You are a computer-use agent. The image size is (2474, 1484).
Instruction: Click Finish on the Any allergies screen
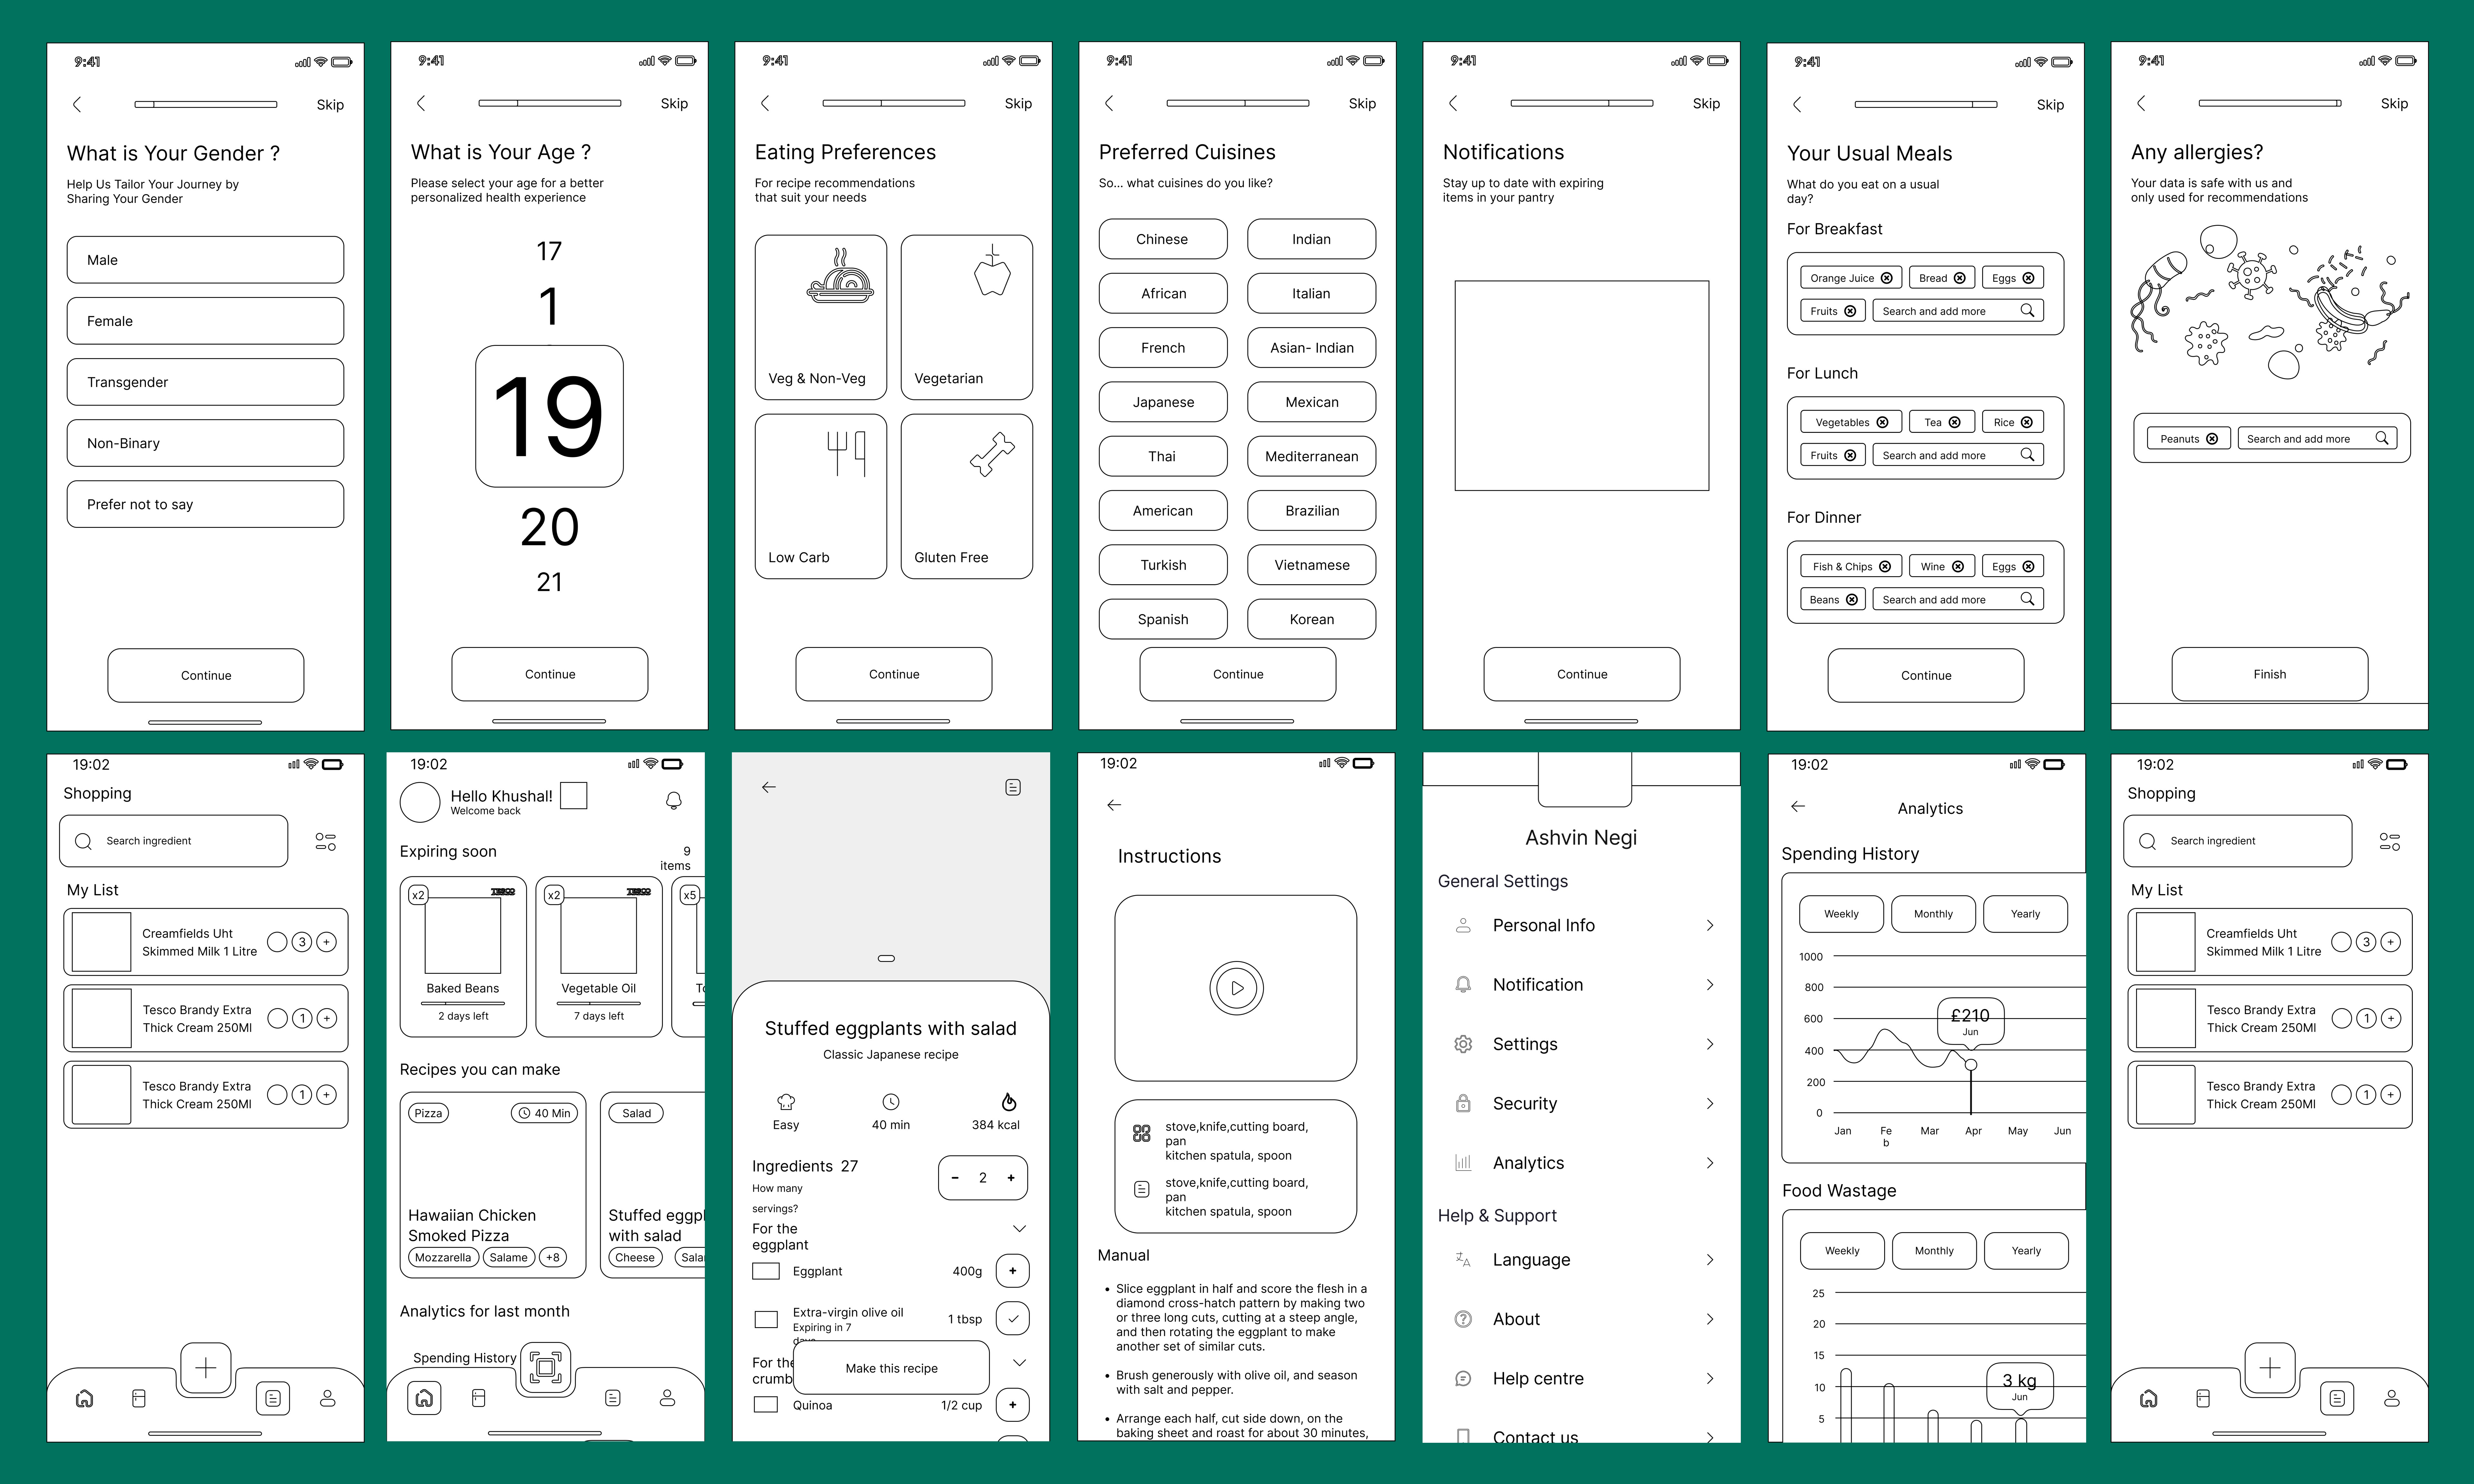2270,674
